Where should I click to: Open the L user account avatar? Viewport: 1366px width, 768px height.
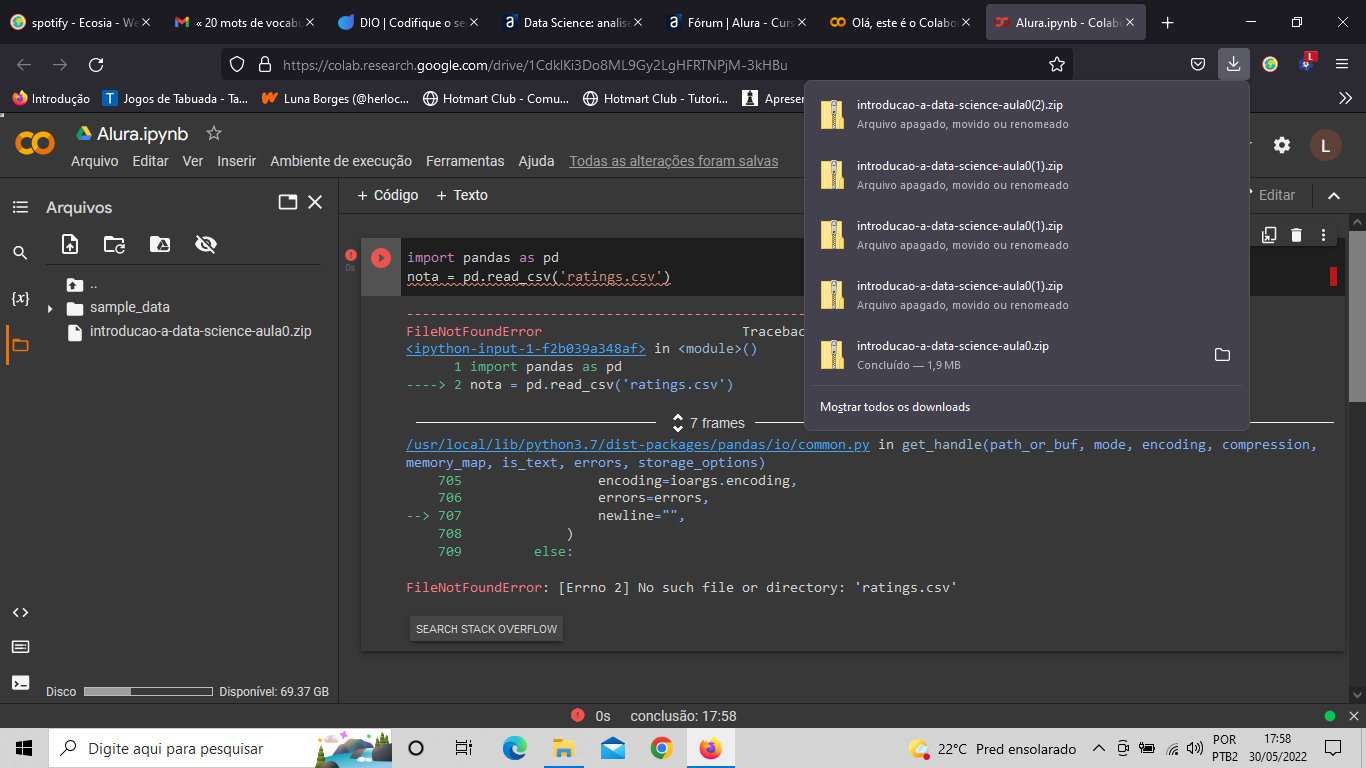coord(1325,146)
